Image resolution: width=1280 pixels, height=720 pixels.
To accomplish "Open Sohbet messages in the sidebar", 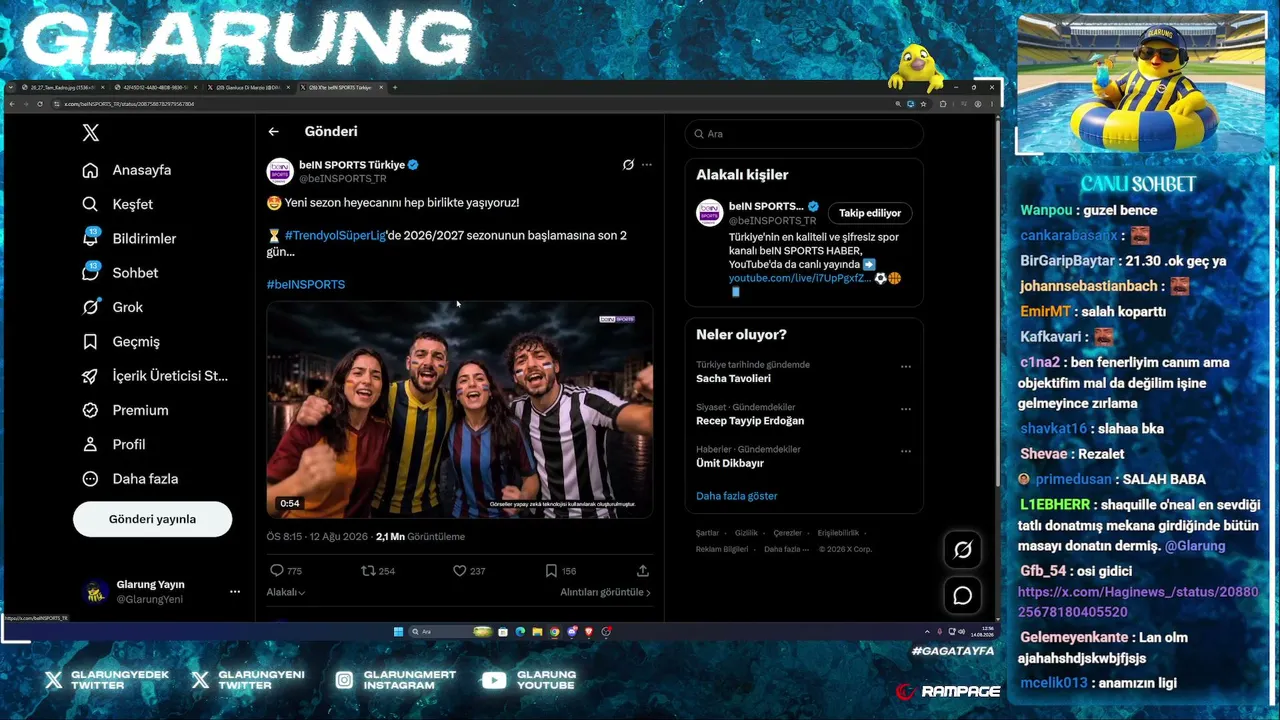I will tap(121, 272).
